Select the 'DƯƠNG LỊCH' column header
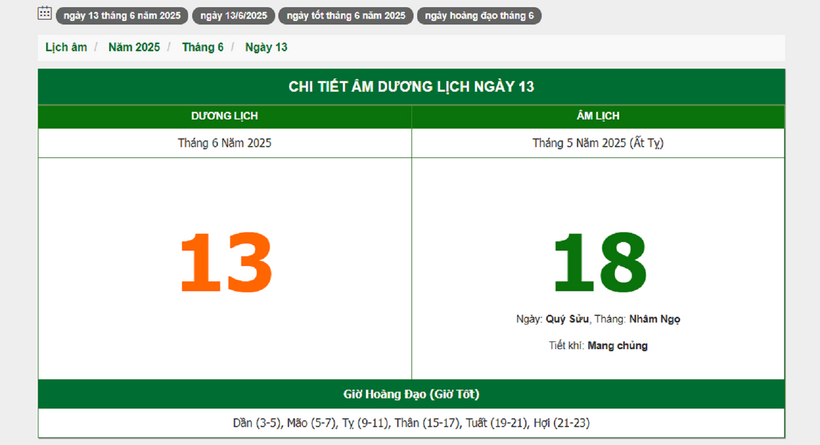820x445 pixels. tap(224, 117)
